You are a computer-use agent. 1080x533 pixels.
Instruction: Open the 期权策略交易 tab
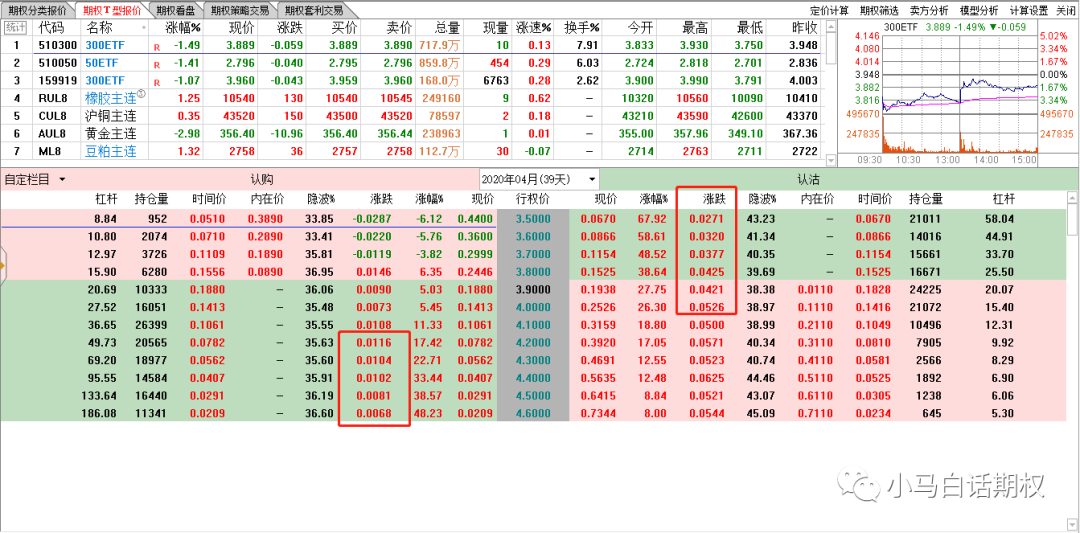[x=240, y=10]
